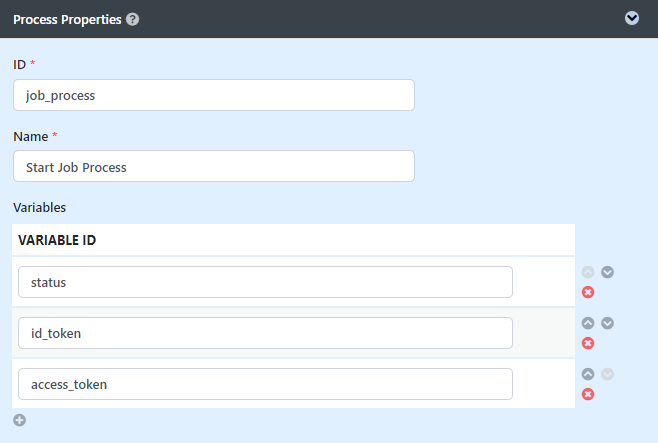Click the access_token variable input
The height and width of the screenshot is (443, 658).
(x=265, y=384)
